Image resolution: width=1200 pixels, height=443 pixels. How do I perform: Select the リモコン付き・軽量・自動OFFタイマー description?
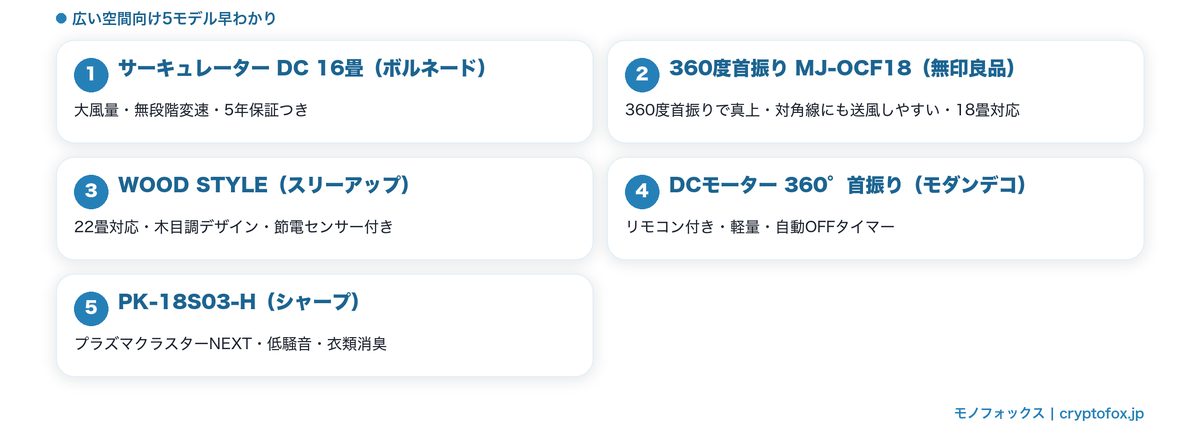coord(760,227)
